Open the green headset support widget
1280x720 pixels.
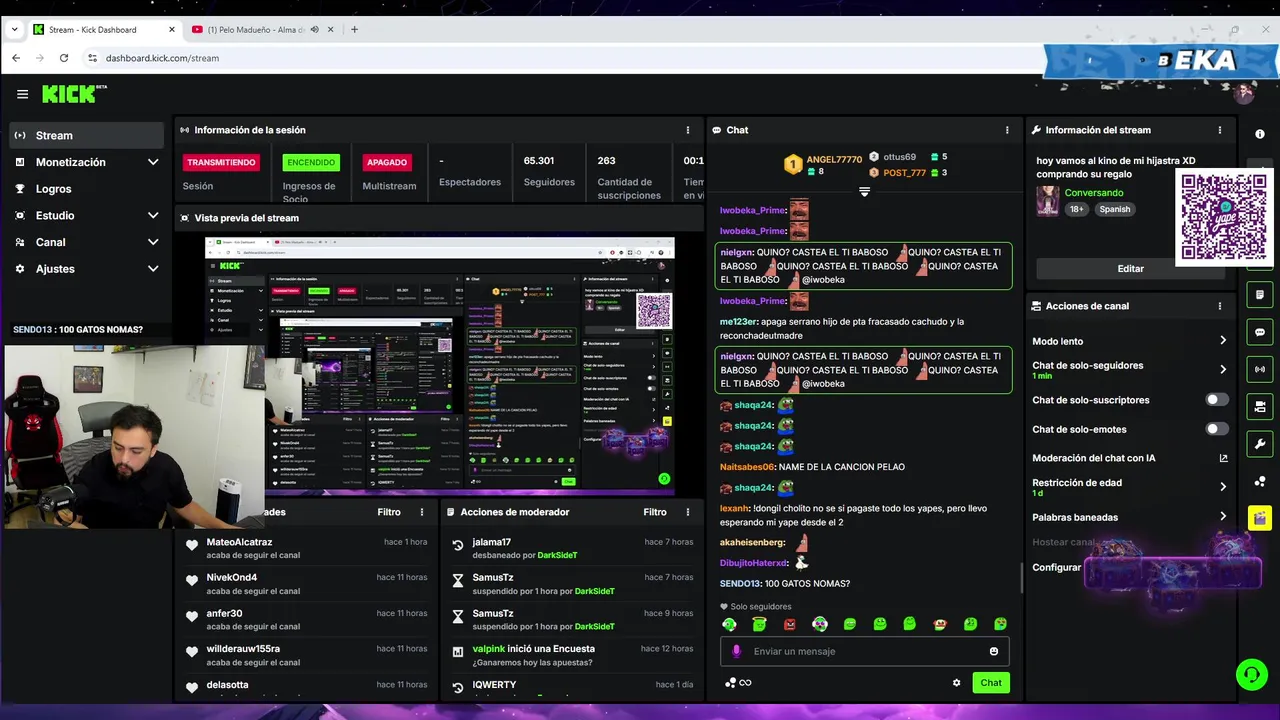click(x=1252, y=674)
